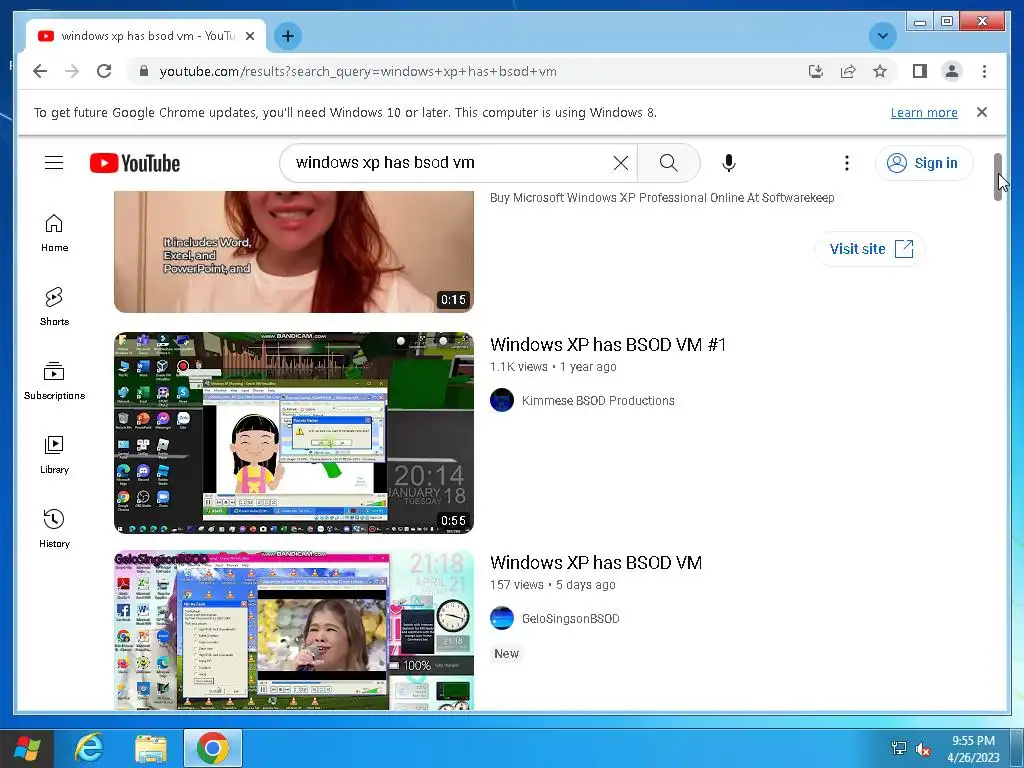Open the 'Windows XP has BSOD VM' title by GeloSingsonBSOD

click(596, 562)
